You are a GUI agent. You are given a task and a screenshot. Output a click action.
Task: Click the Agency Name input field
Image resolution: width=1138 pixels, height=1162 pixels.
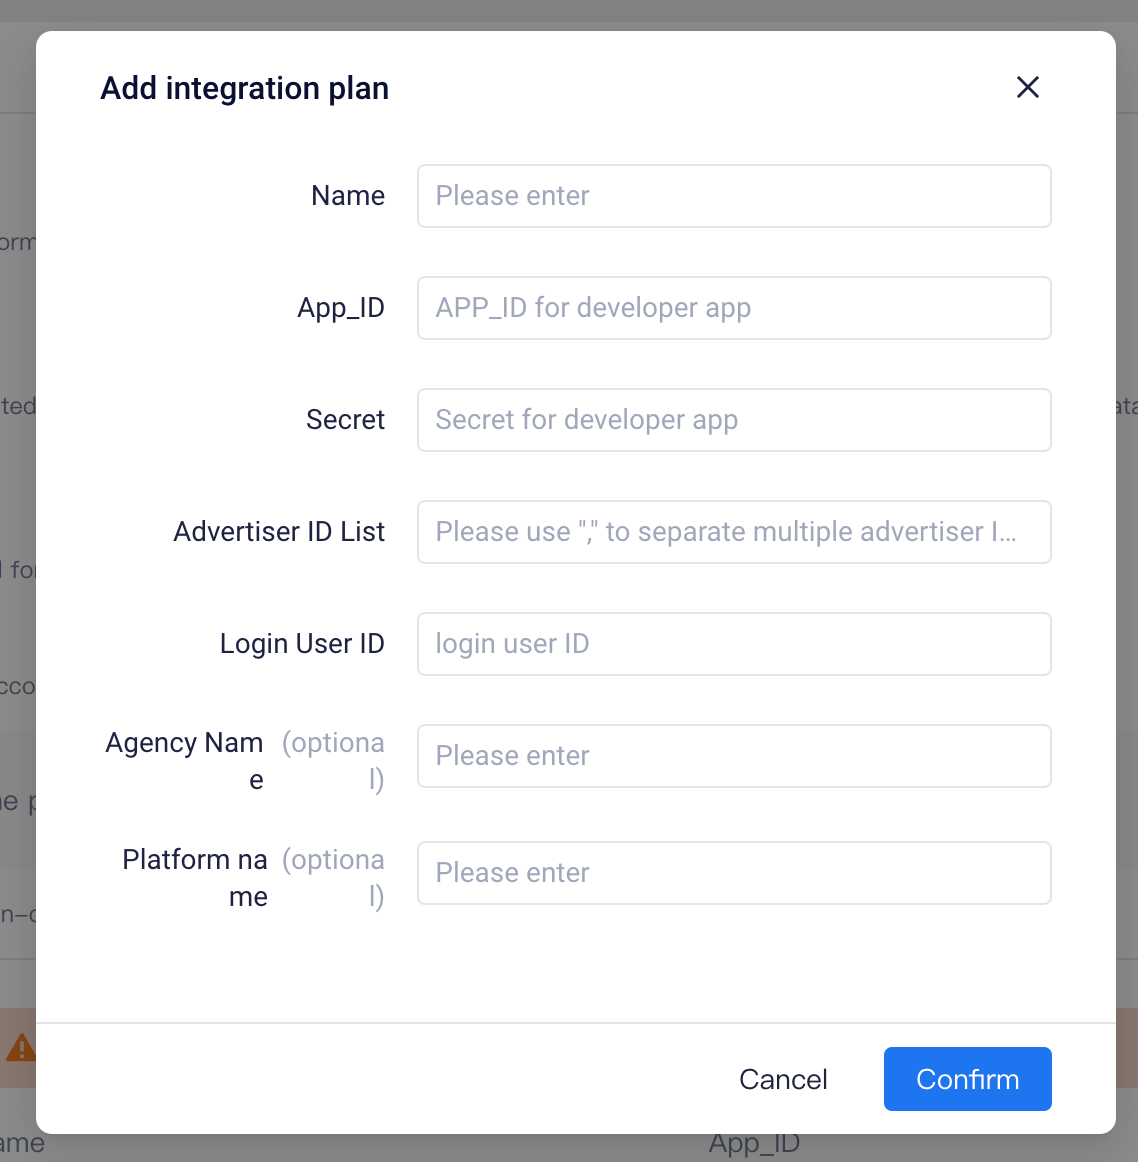pos(734,756)
